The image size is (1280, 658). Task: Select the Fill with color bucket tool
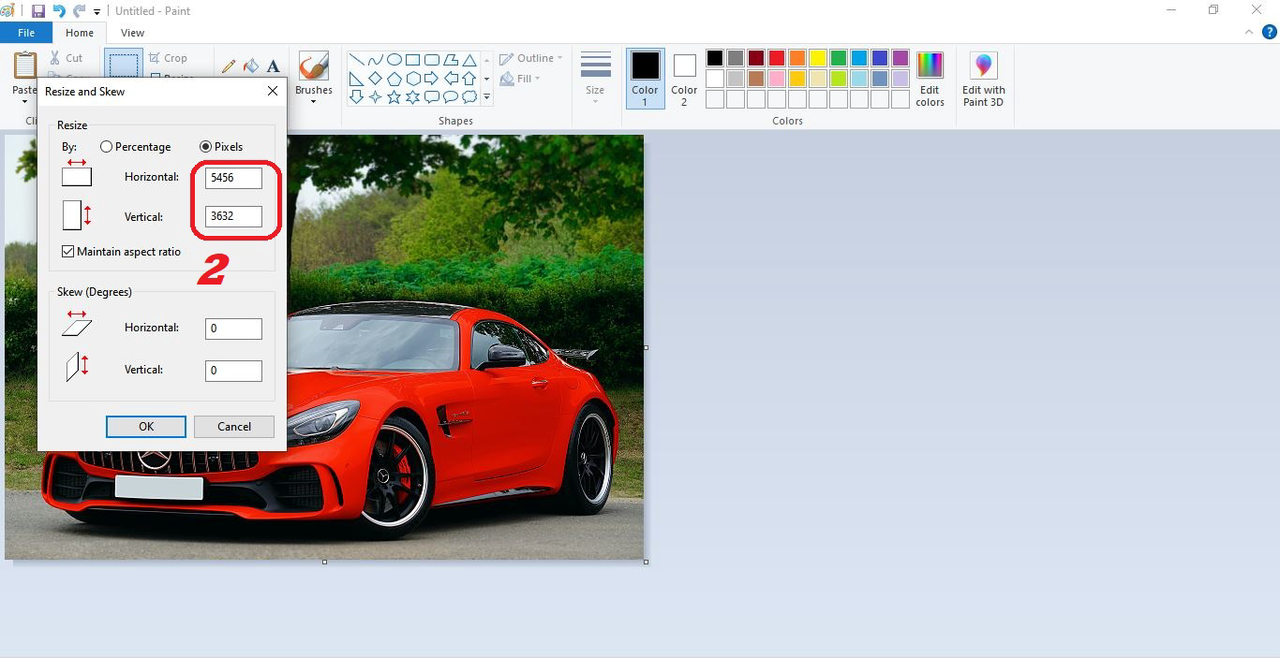251,66
